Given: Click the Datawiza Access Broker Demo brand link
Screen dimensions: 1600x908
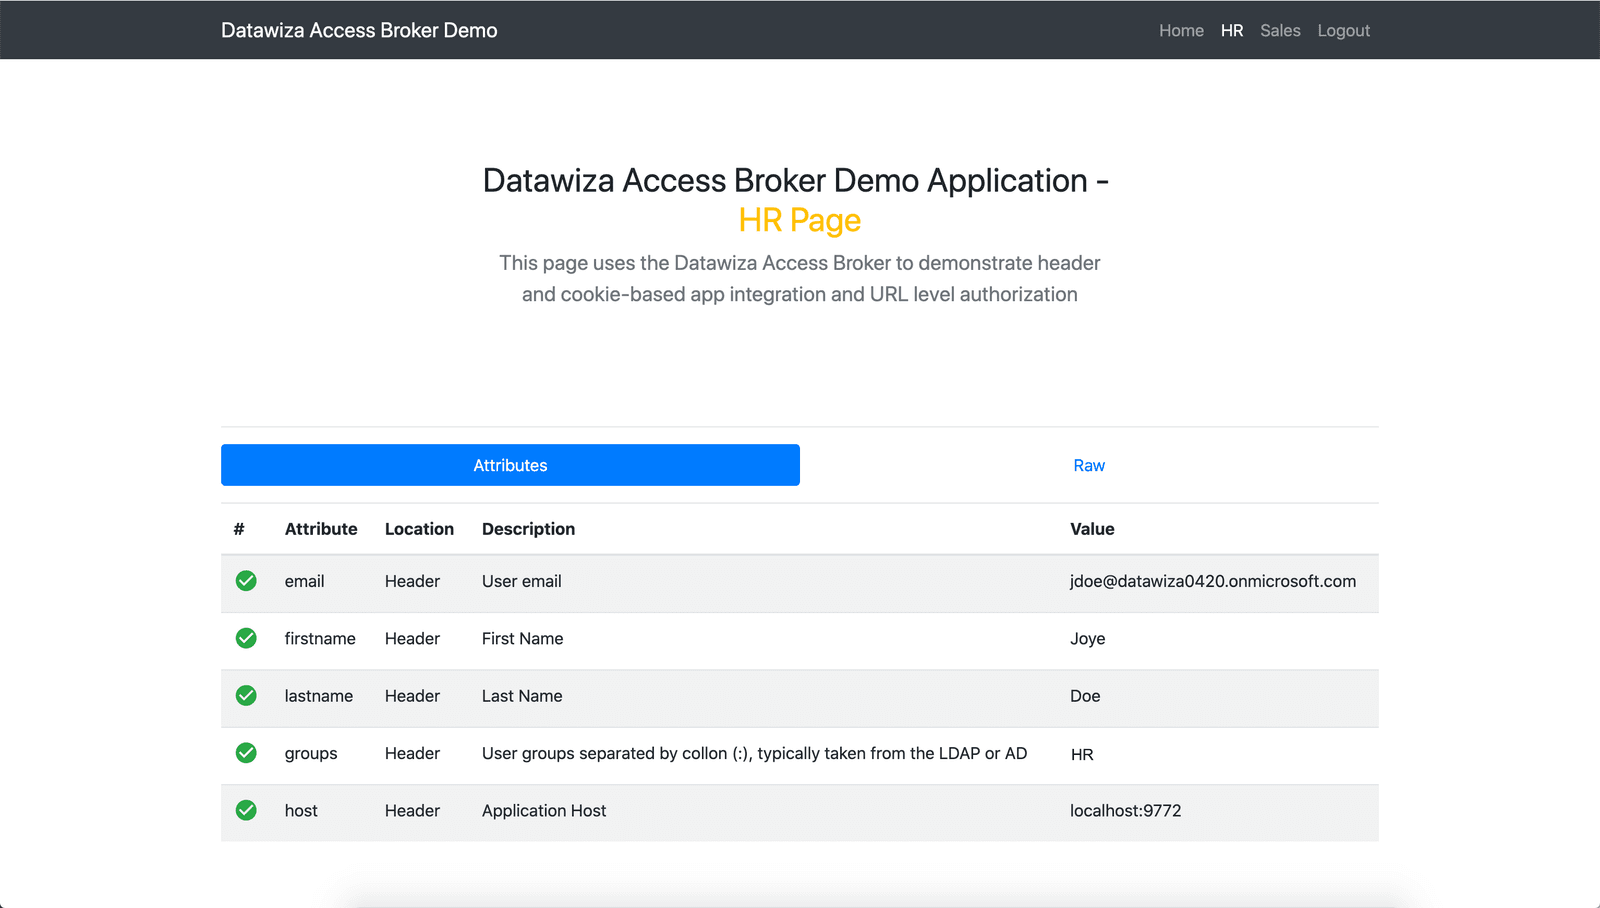Looking at the screenshot, I should (359, 30).
